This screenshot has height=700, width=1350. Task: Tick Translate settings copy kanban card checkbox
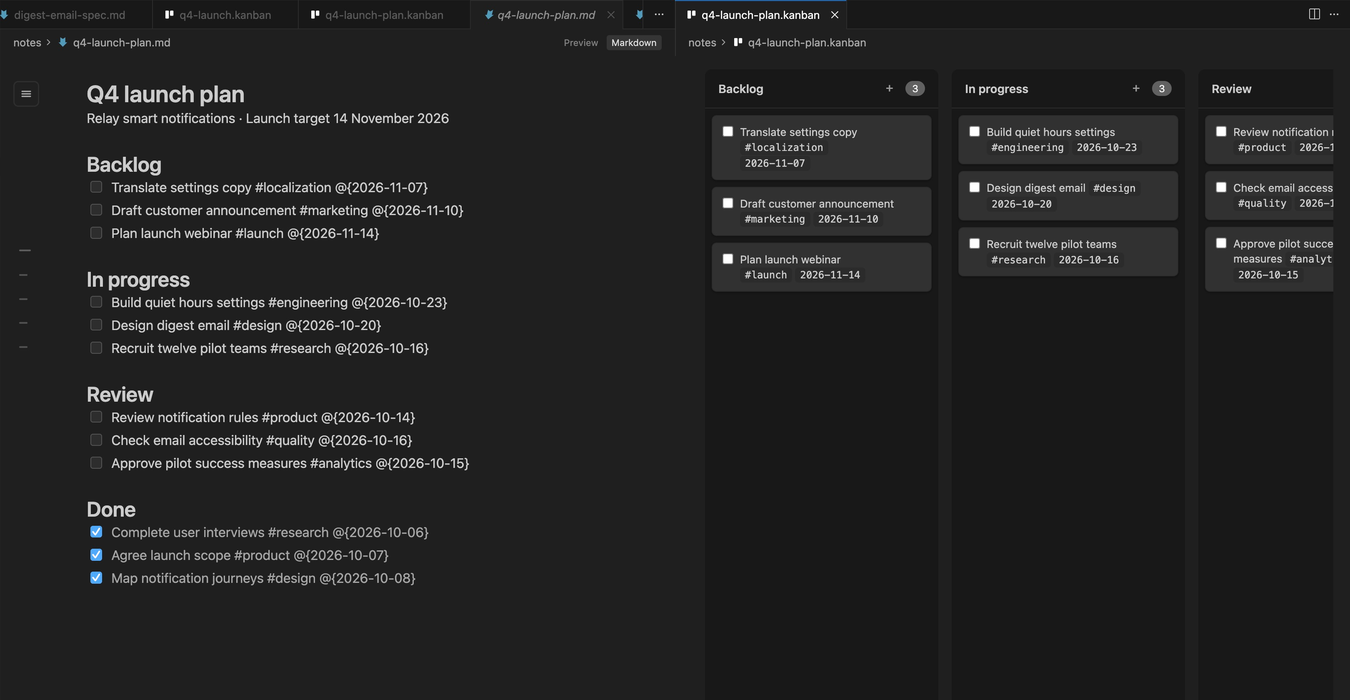coord(728,131)
